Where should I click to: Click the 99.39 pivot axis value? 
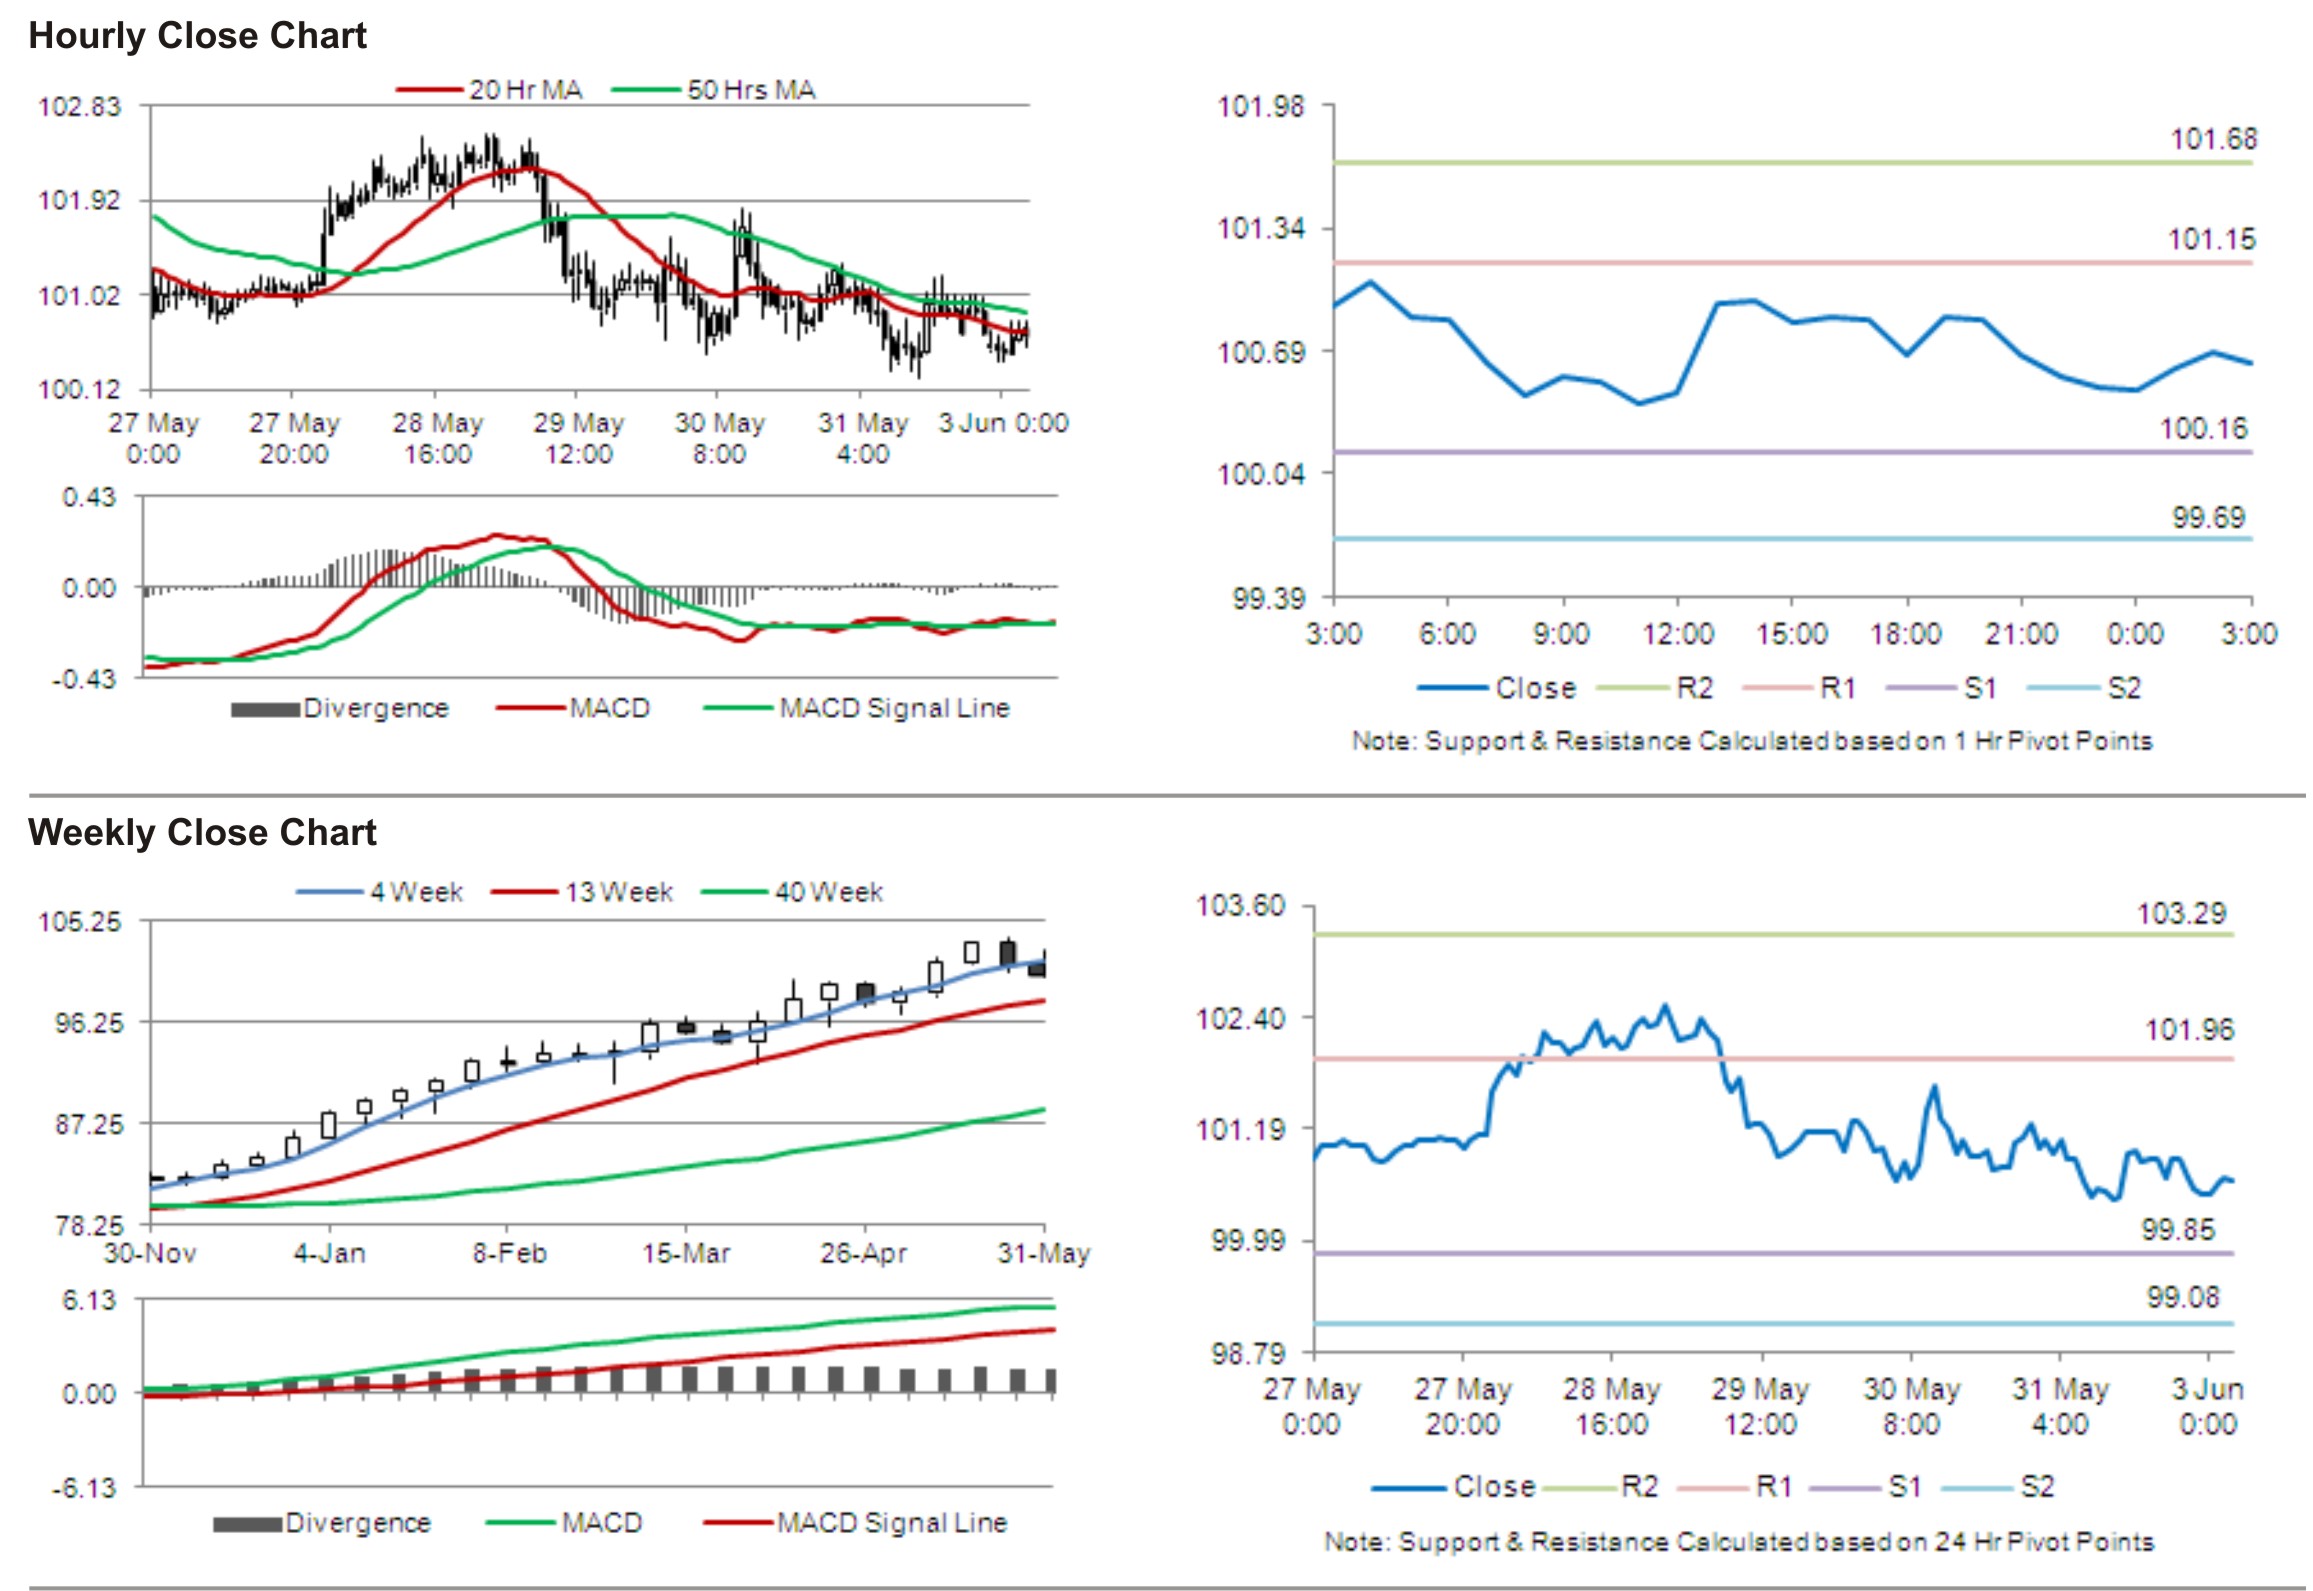(x=1268, y=598)
